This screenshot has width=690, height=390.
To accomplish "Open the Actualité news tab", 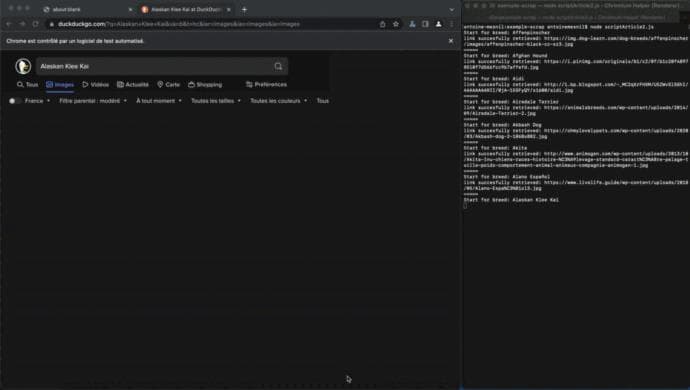I will point(133,85).
